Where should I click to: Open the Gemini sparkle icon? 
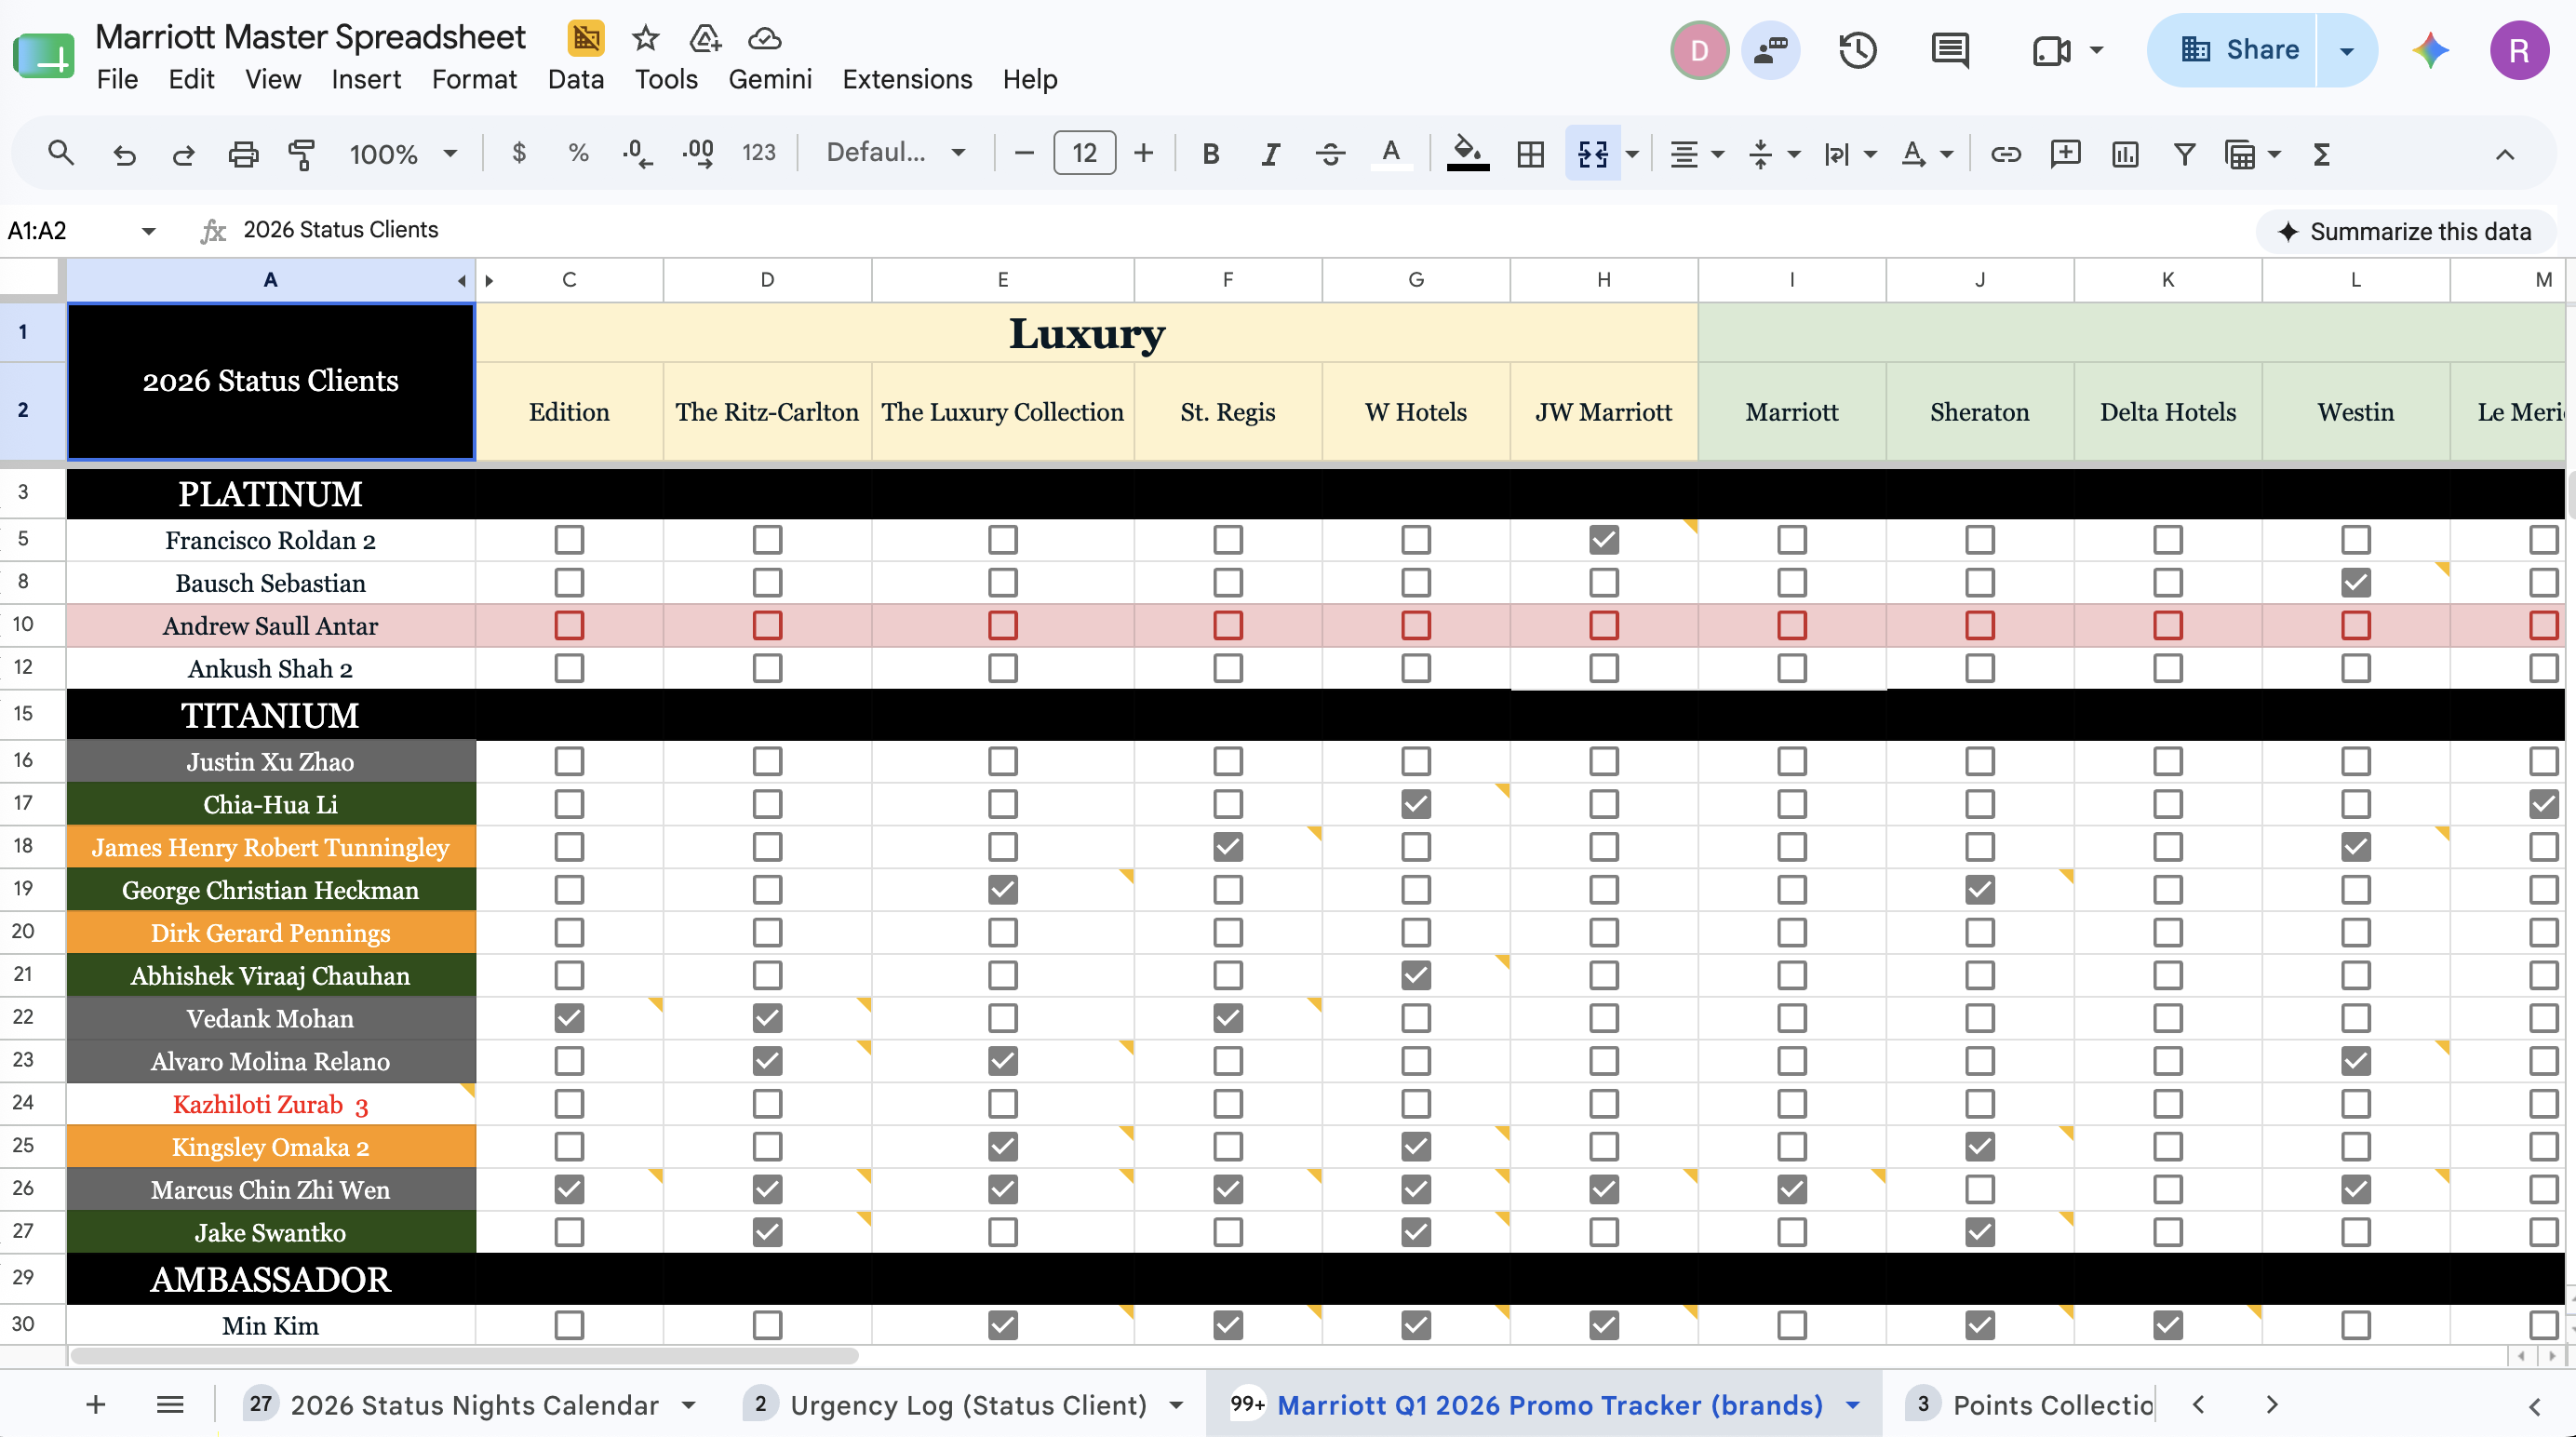click(2430, 50)
